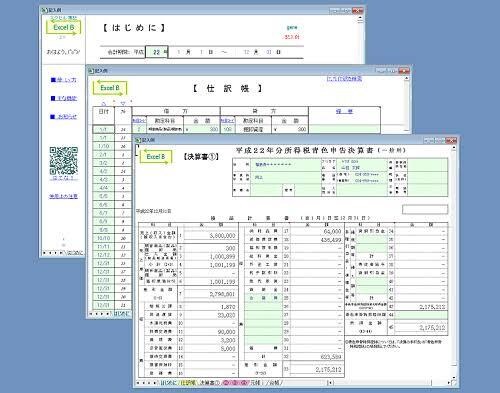Select the expense total cell 623,589
Screen dimensions: 500x393
click(x=316, y=357)
